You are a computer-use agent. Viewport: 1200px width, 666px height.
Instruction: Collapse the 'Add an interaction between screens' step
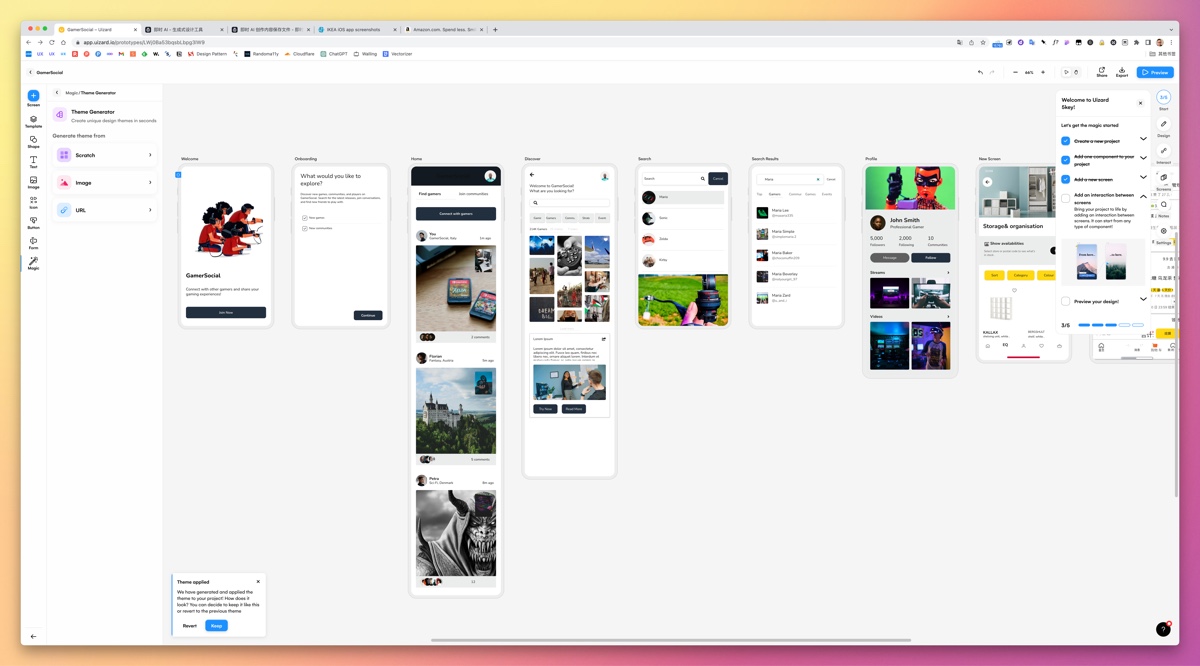(1143, 197)
